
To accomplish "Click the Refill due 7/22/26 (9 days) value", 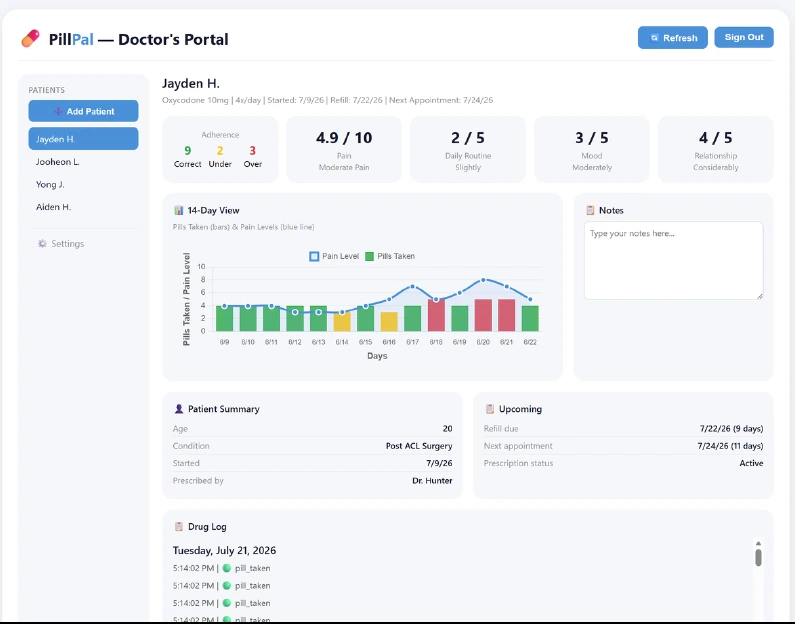I will (x=731, y=428).
